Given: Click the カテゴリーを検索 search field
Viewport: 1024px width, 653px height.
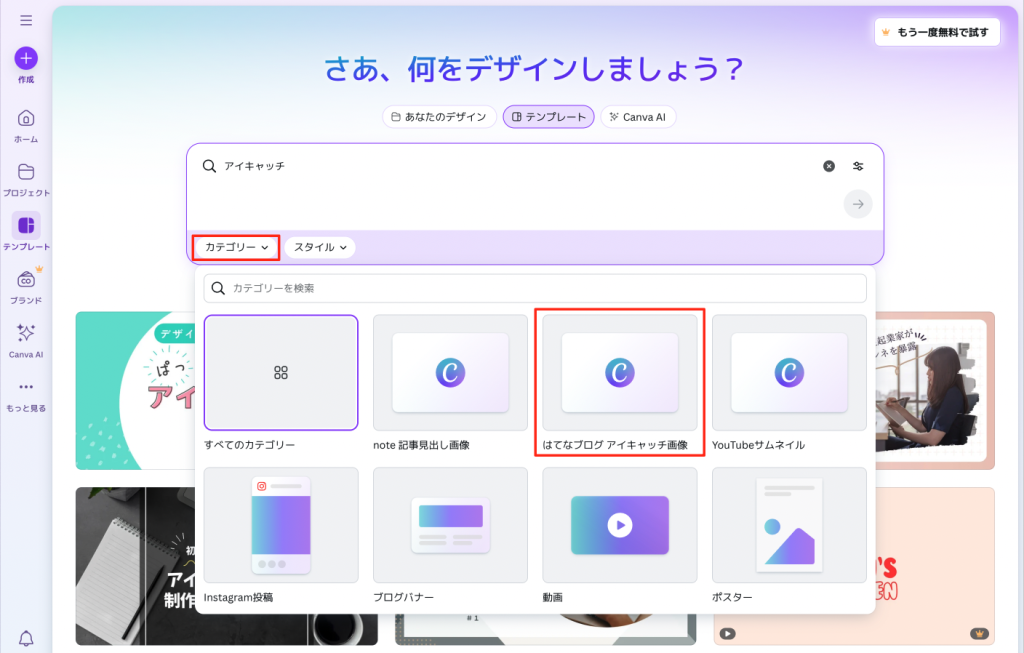Looking at the screenshot, I should (535, 288).
